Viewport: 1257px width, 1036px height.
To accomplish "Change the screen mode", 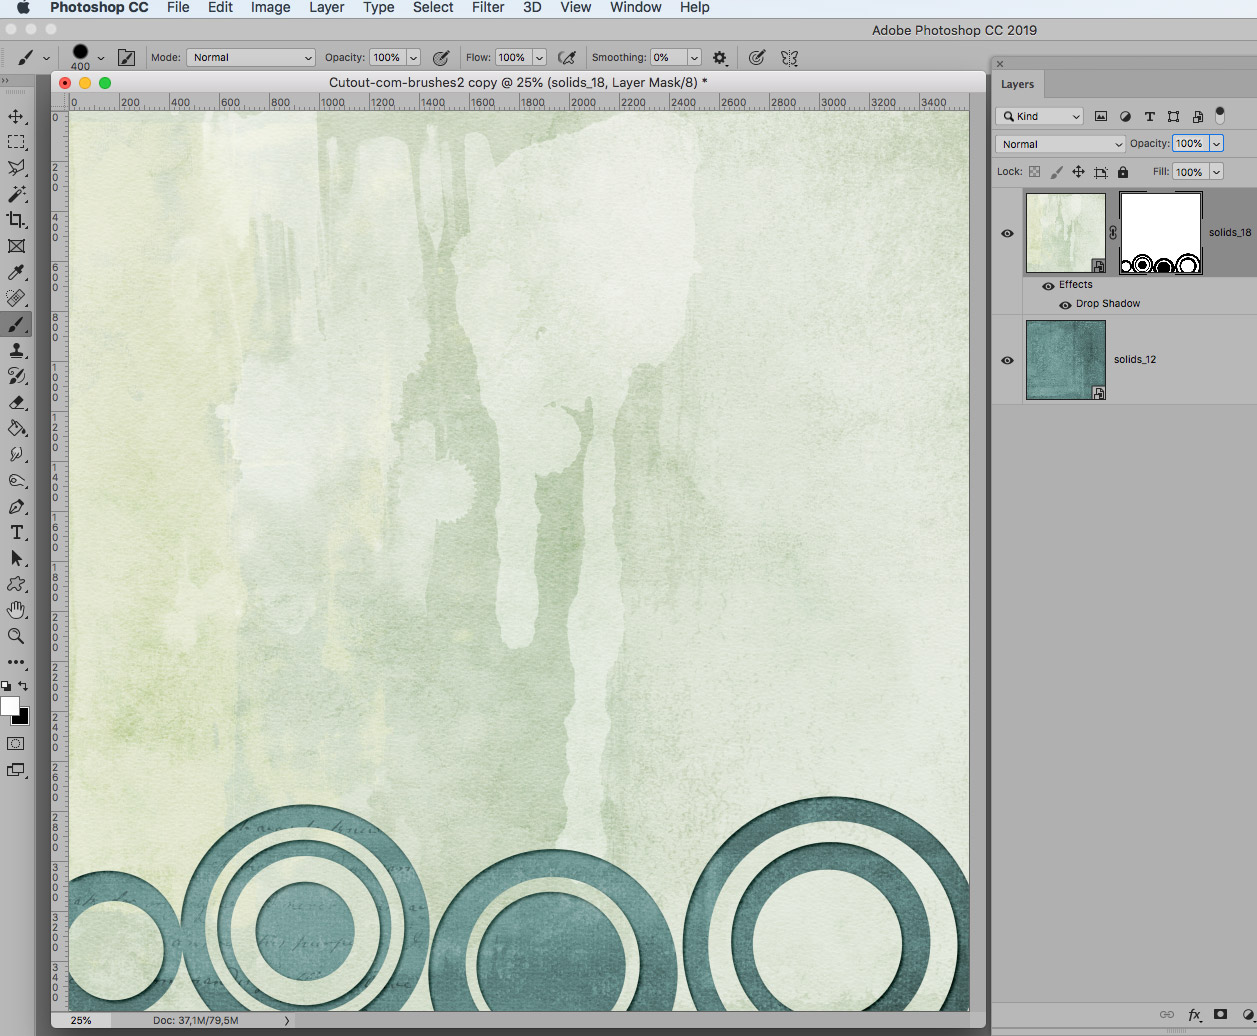I will pyautogui.click(x=16, y=770).
